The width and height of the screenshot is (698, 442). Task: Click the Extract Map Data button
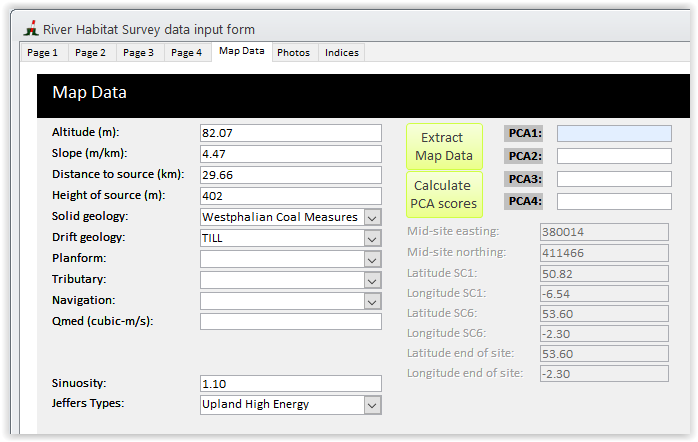click(x=444, y=146)
